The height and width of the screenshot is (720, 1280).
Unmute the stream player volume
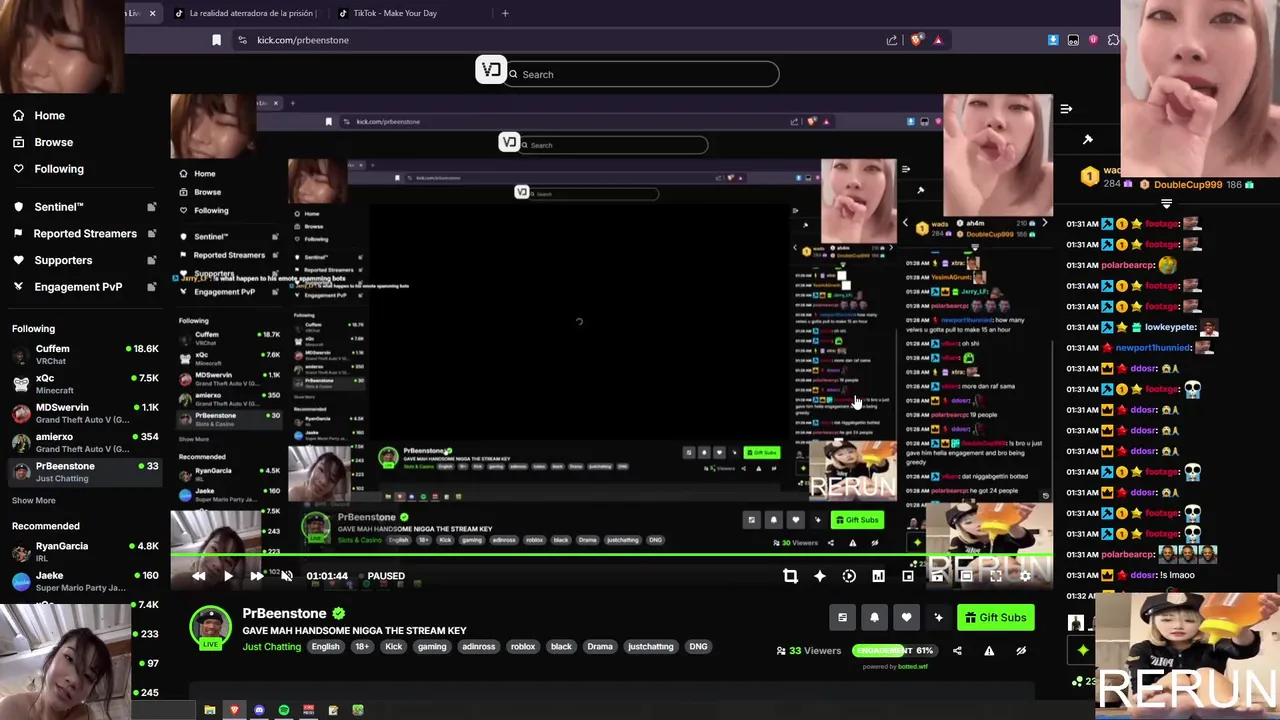[286, 576]
